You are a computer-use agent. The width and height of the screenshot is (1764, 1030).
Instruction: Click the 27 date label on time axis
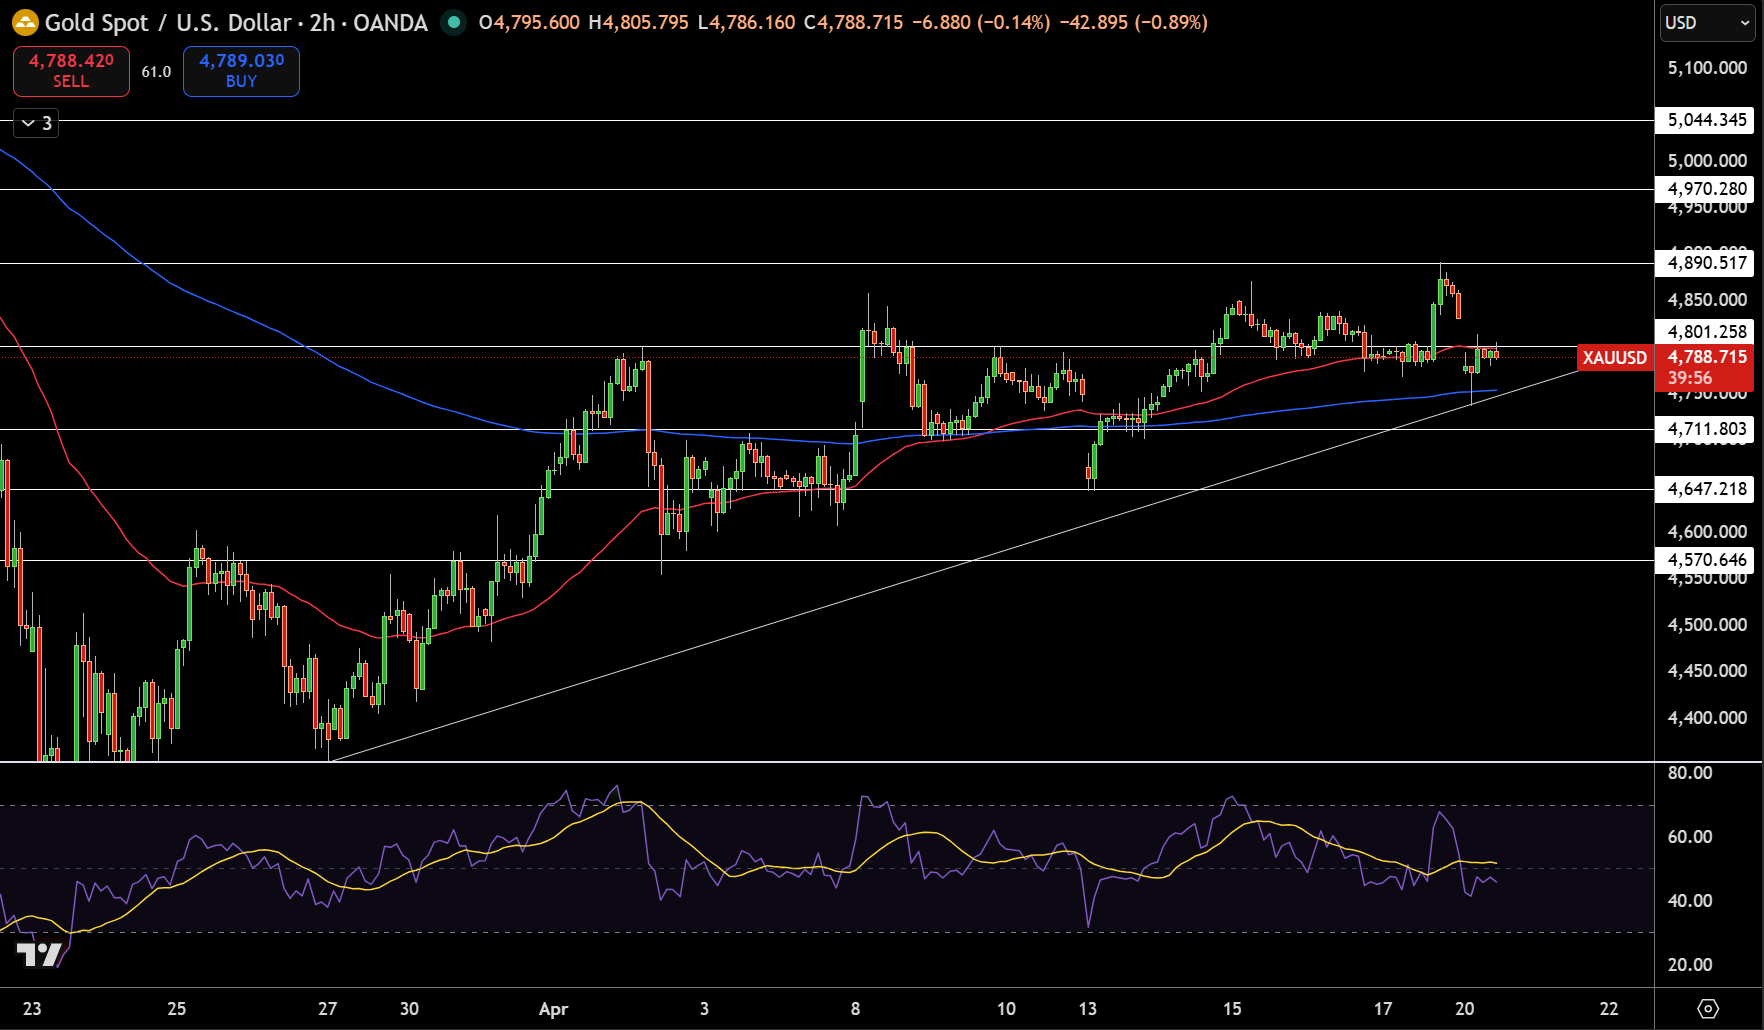pos(328,1009)
